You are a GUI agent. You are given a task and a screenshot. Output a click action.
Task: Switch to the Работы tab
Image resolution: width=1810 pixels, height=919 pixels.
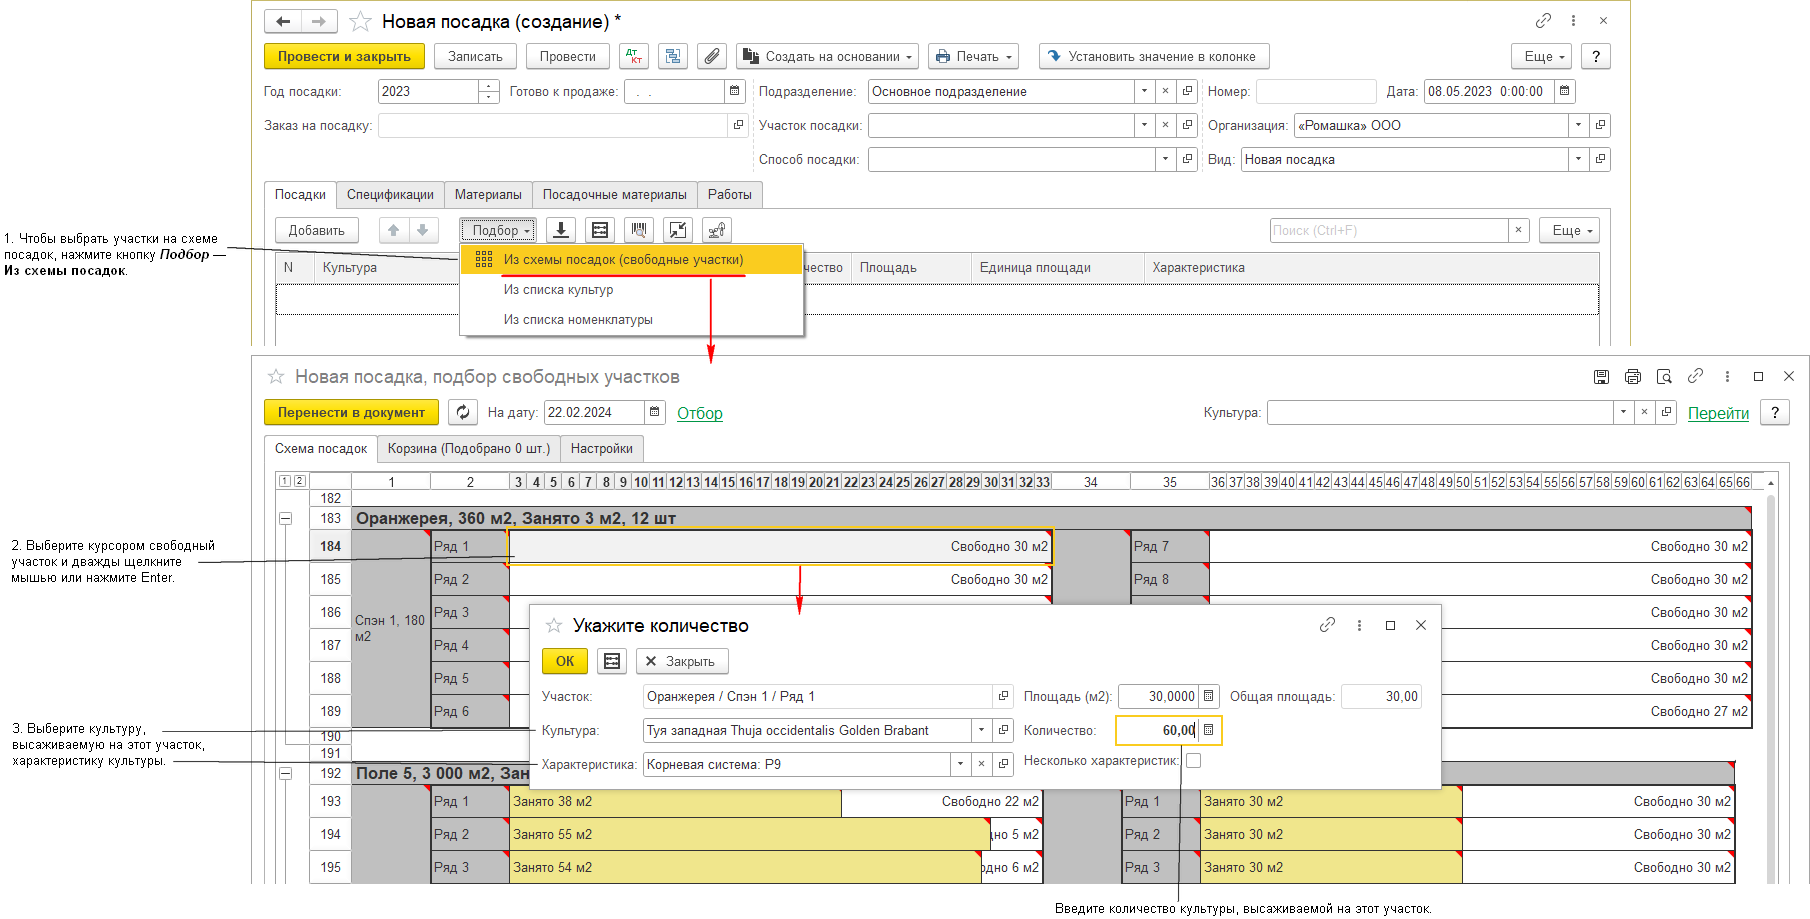point(730,195)
